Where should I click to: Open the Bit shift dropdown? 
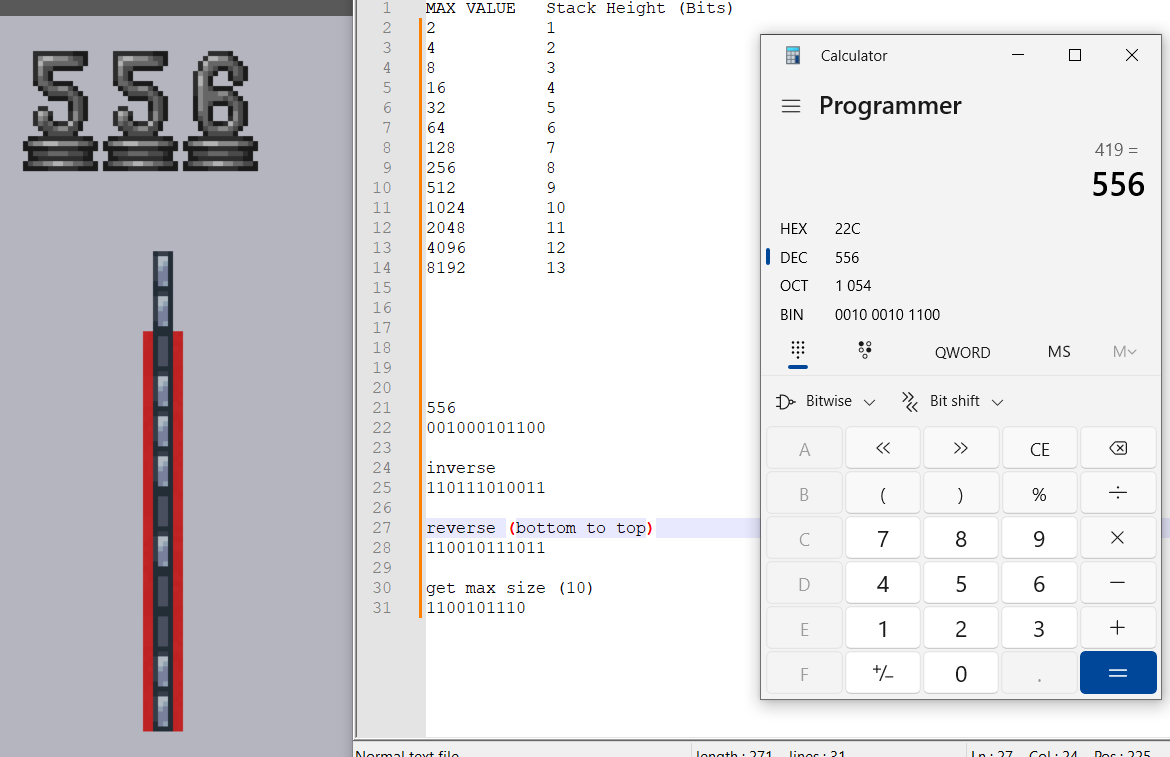(952, 401)
